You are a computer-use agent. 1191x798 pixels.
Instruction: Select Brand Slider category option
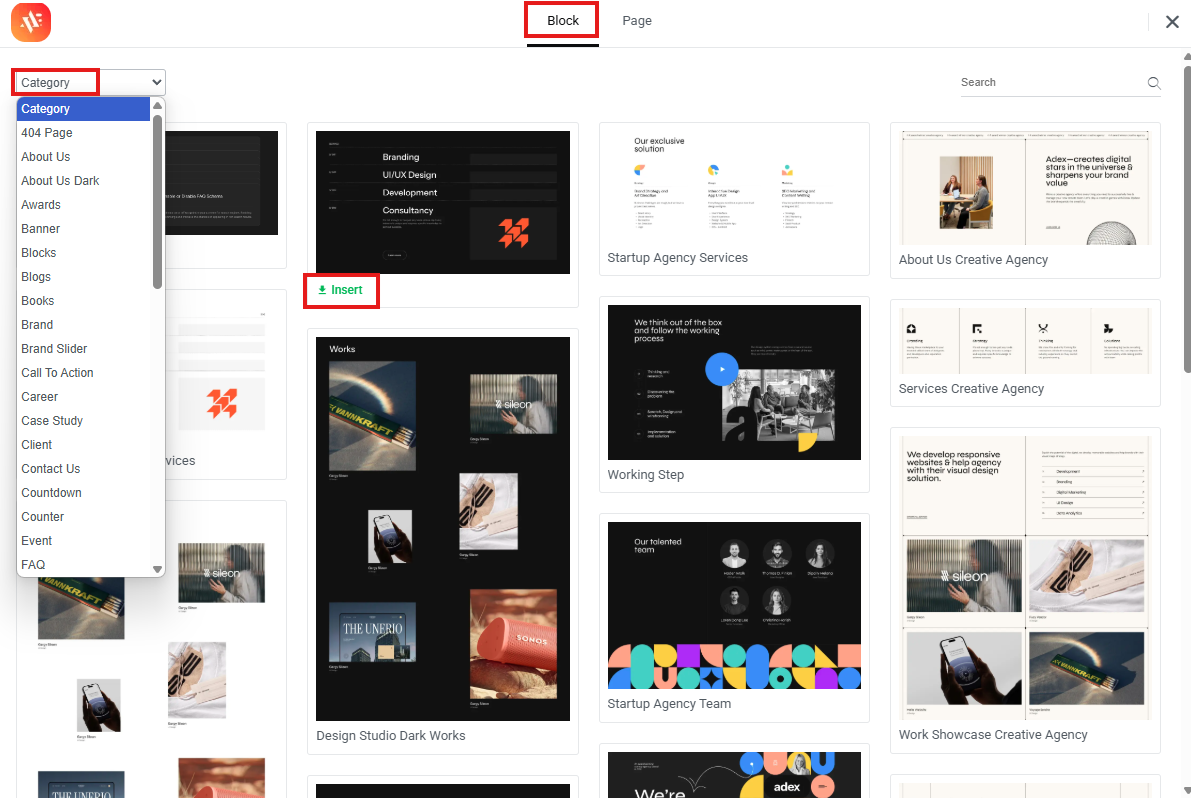coord(84,349)
